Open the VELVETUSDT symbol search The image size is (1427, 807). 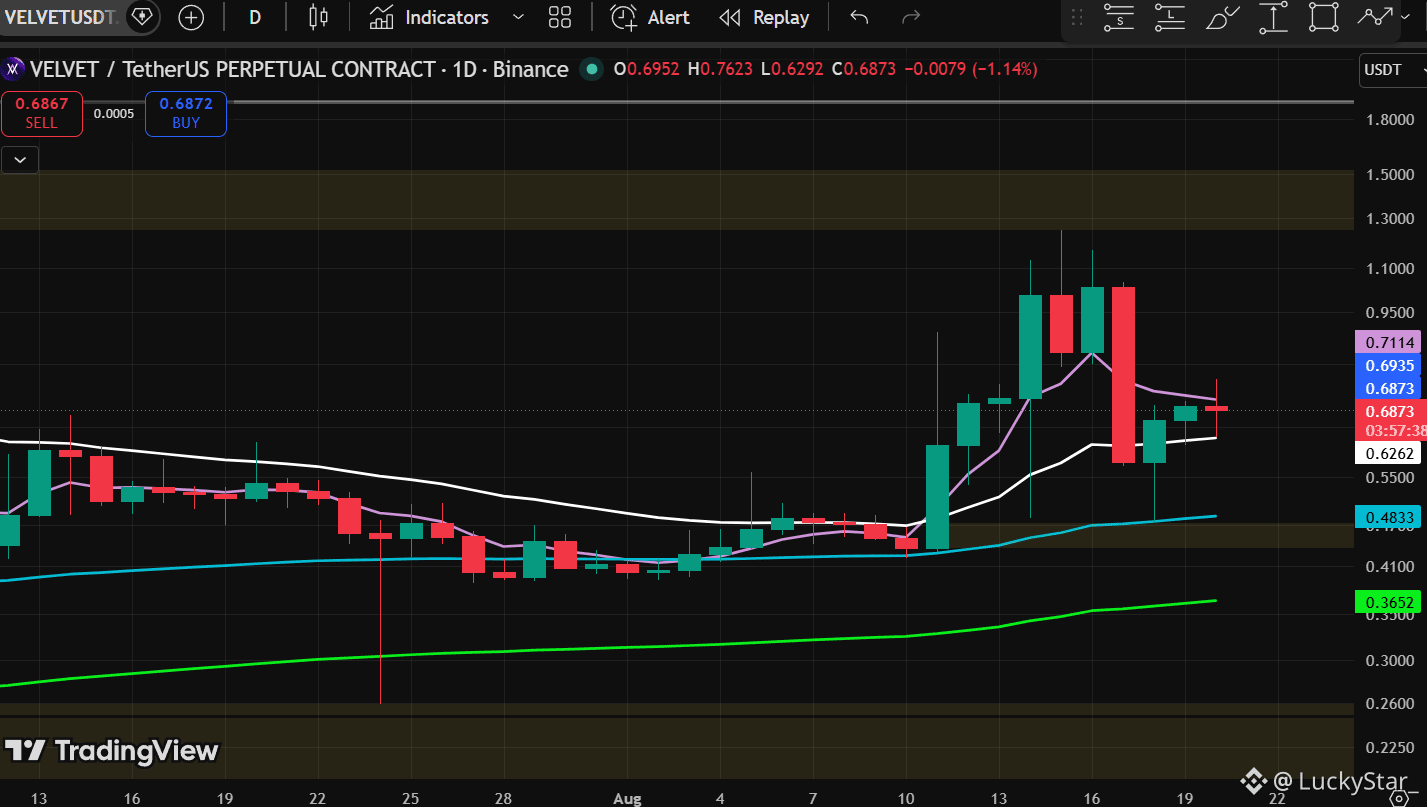(60, 17)
